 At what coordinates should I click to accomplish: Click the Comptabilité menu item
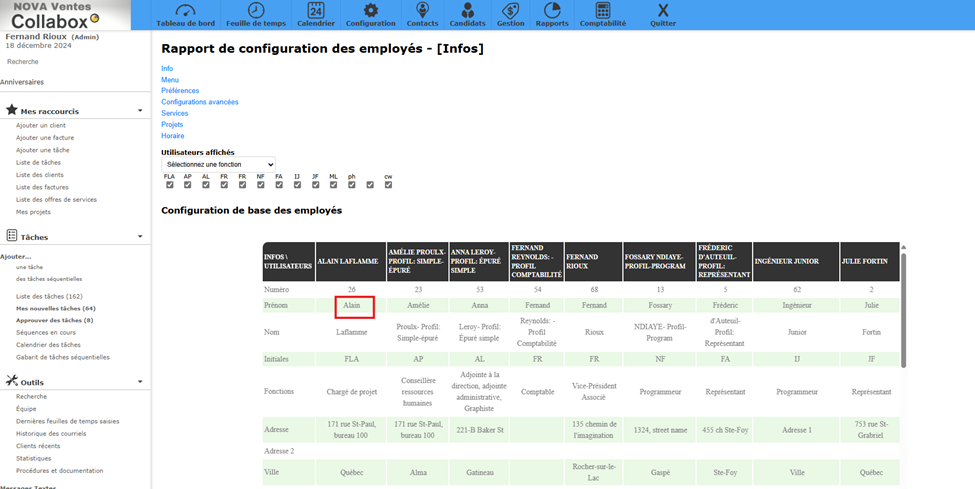603,14
